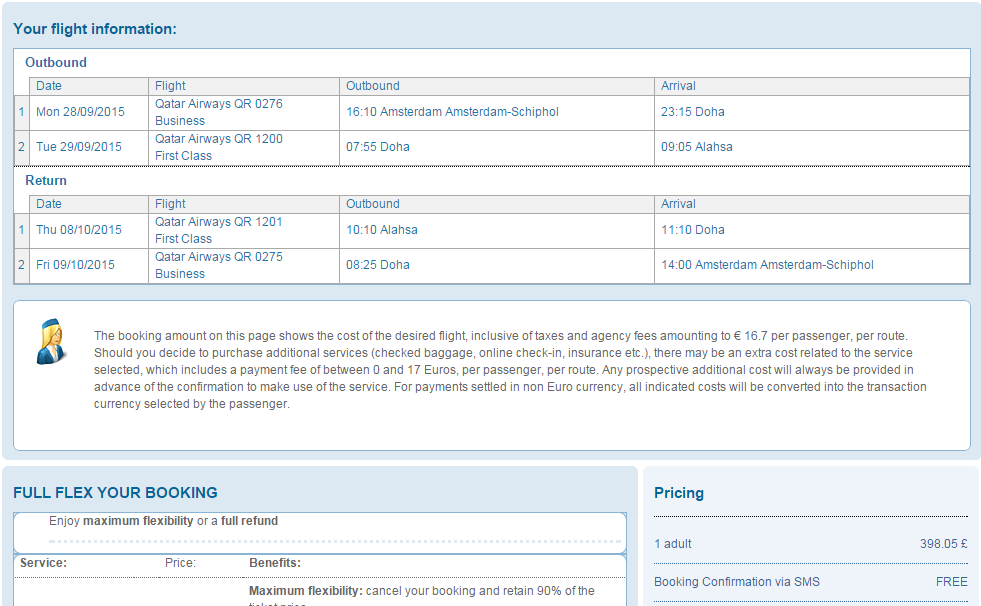Click the 'Your flight information:' heading
The image size is (981, 606).
95,29
